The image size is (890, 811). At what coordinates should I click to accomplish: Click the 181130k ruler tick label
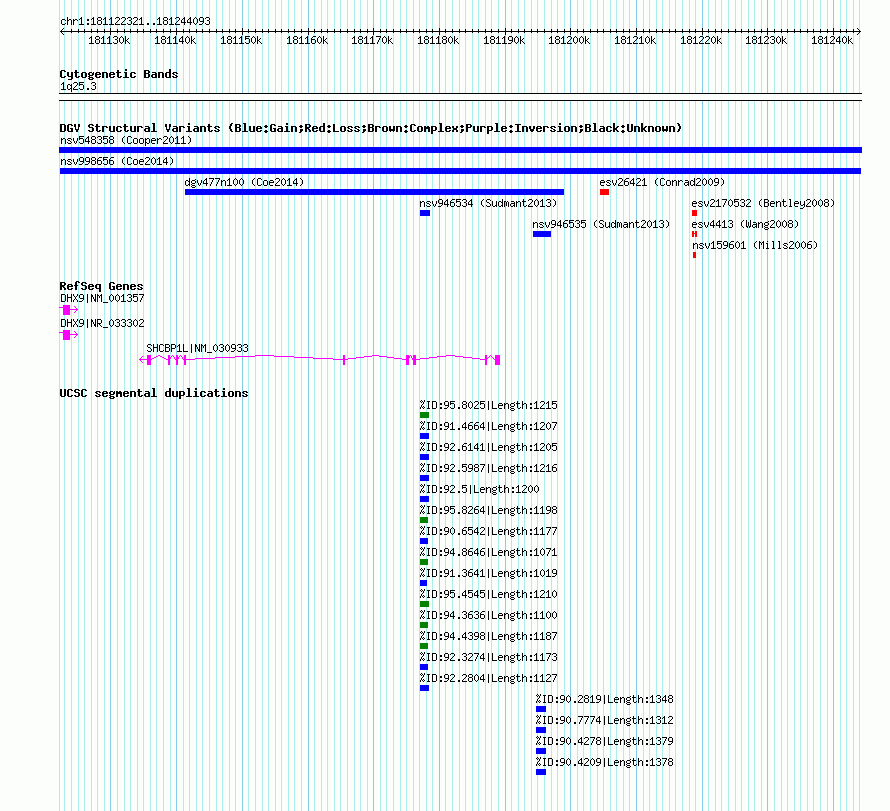[x=109, y=40]
